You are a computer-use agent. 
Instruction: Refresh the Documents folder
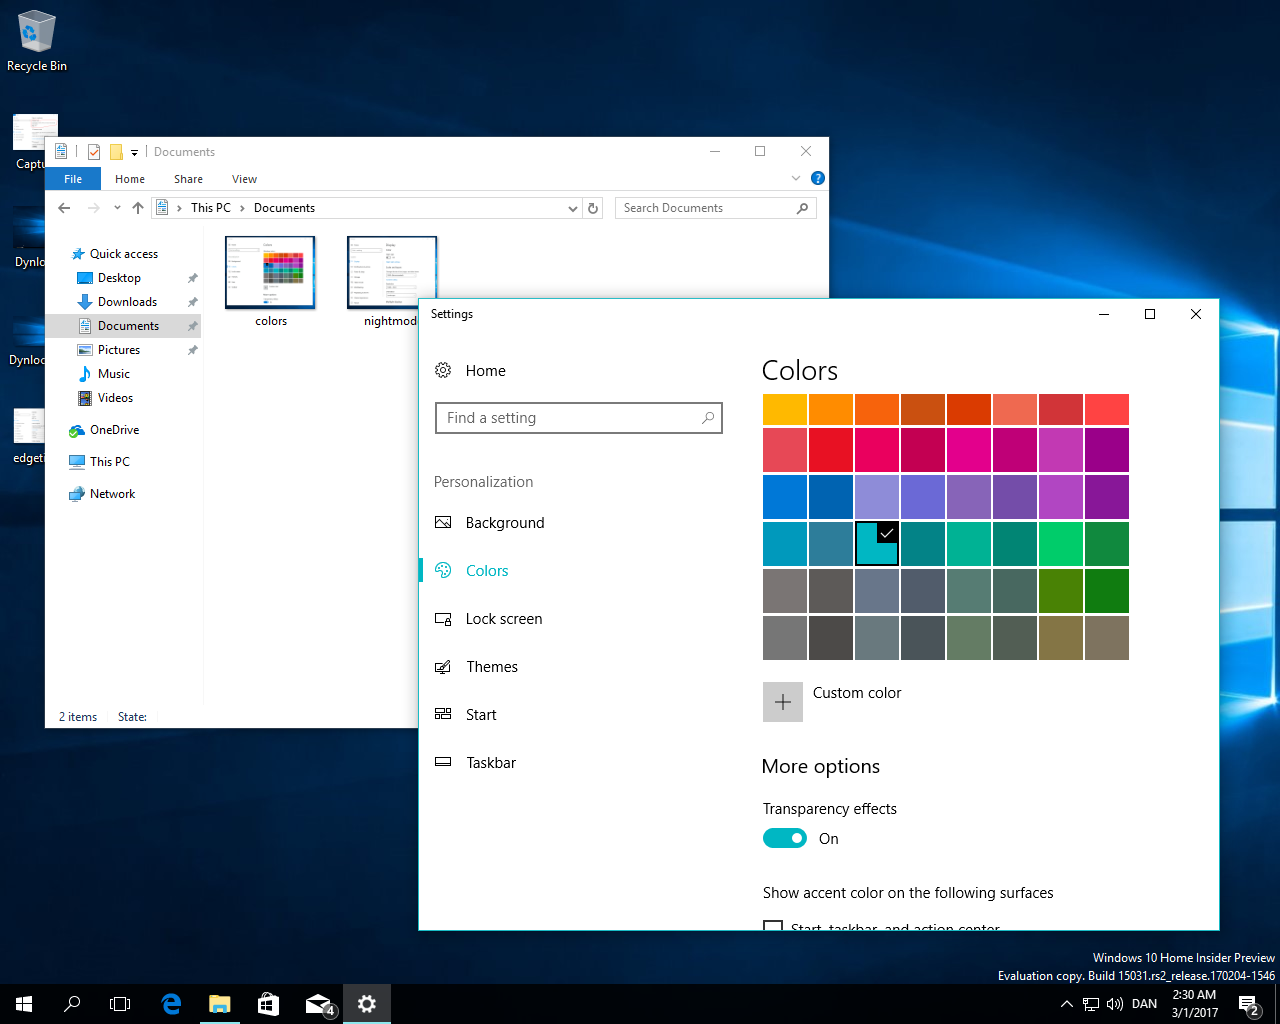point(593,207)
